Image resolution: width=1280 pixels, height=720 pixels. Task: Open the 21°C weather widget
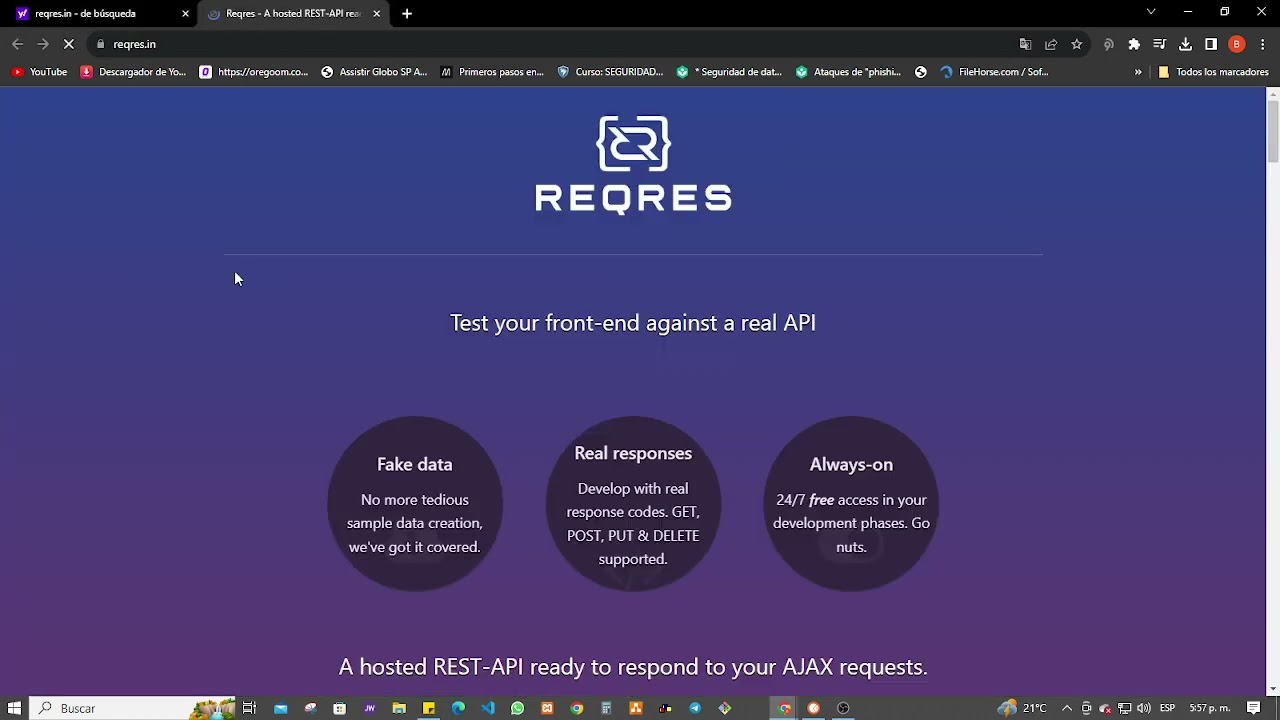[x=1024, y=708]
